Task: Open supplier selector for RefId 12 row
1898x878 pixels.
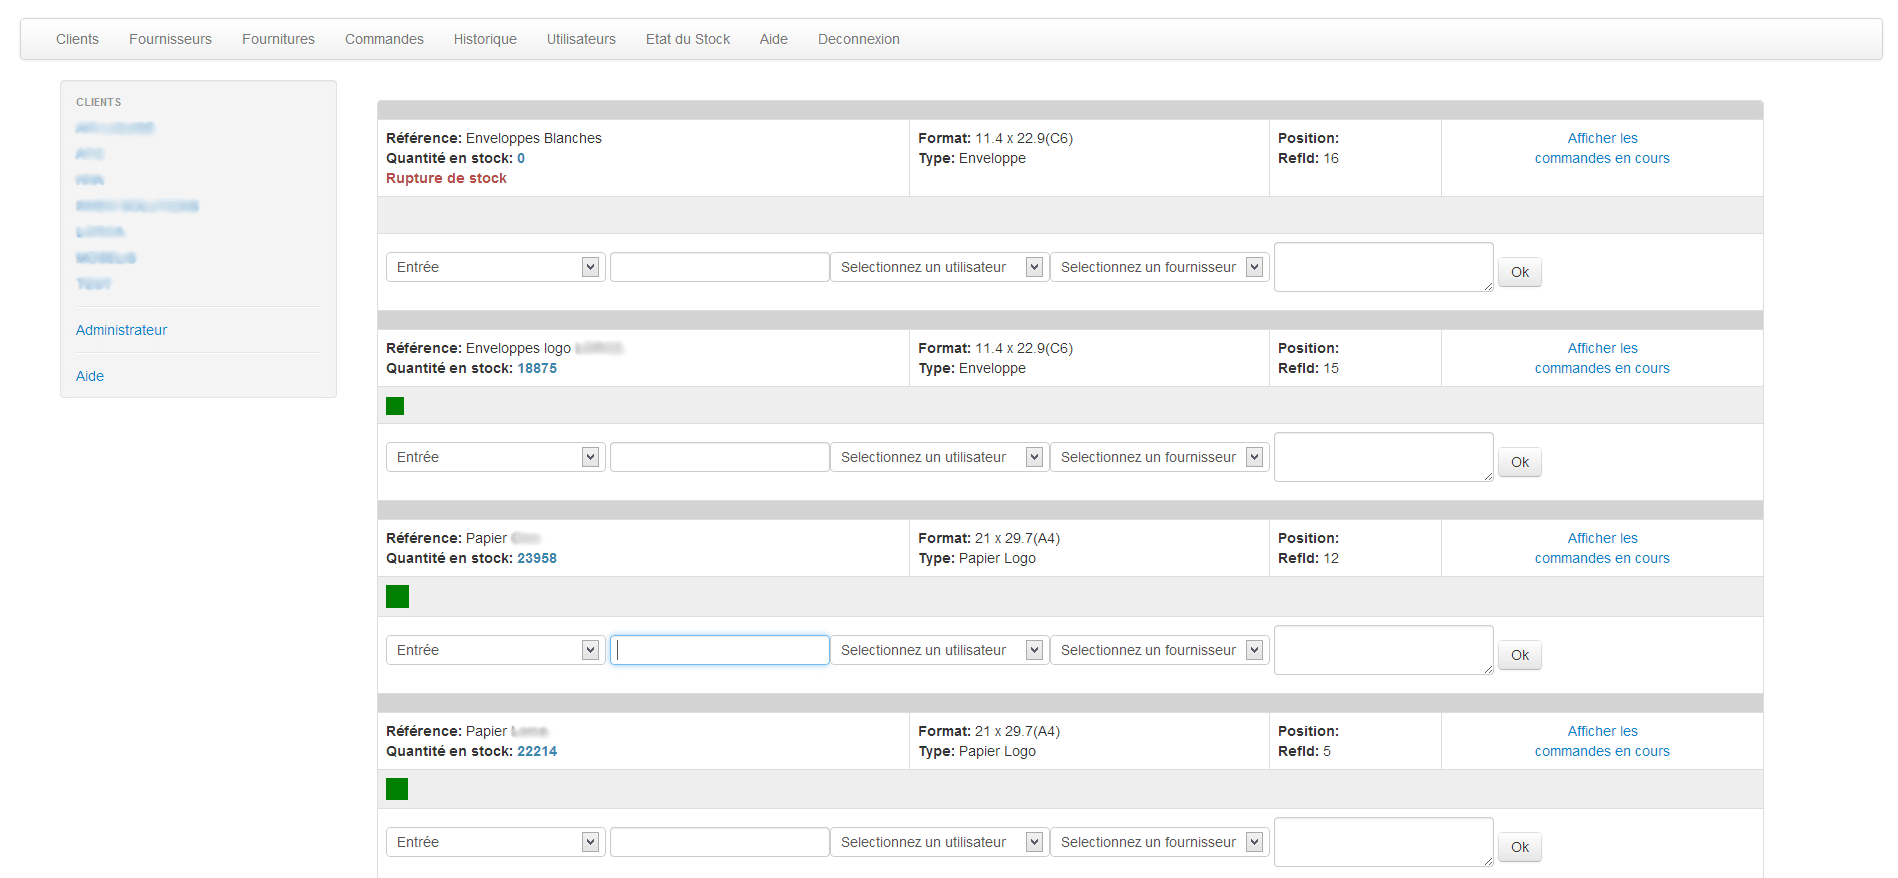Action: [x=1159, y=650]
